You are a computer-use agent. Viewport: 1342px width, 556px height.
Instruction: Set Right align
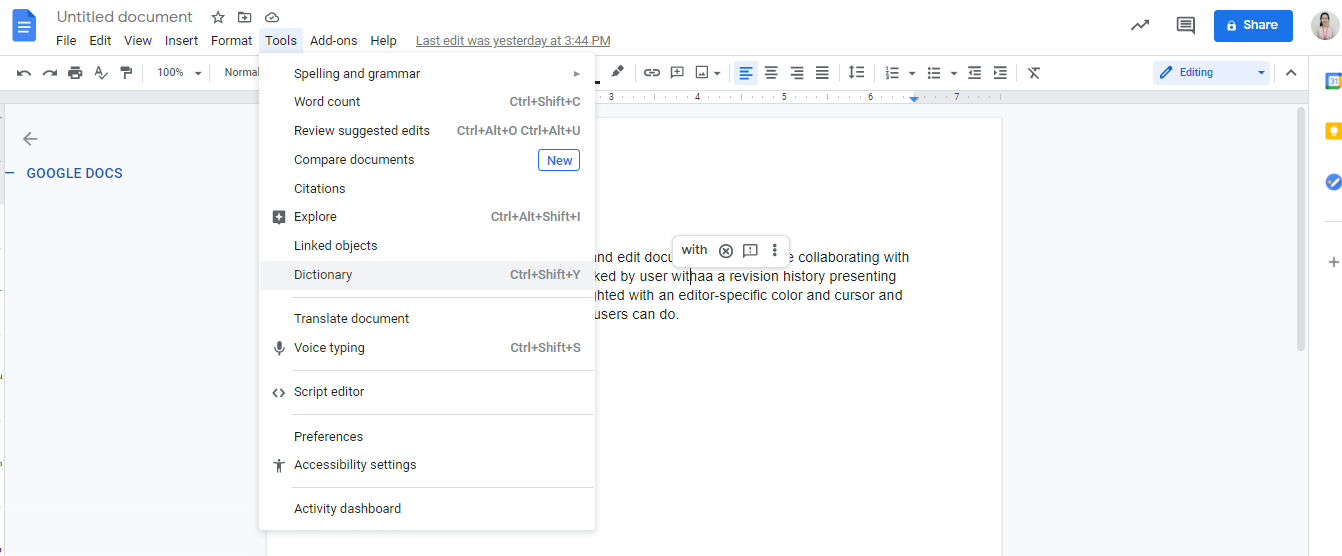(797, 73)
